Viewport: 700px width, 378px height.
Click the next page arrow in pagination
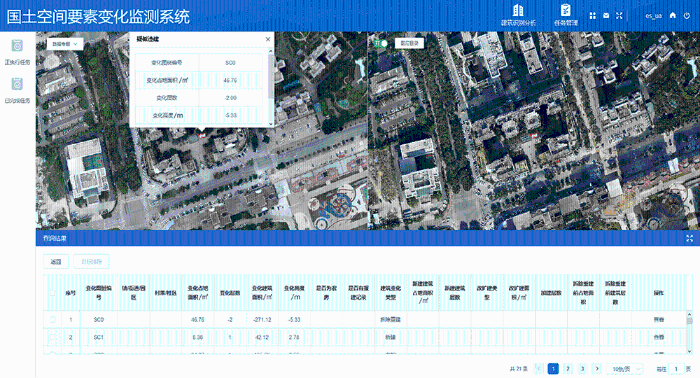coord(597,369)
